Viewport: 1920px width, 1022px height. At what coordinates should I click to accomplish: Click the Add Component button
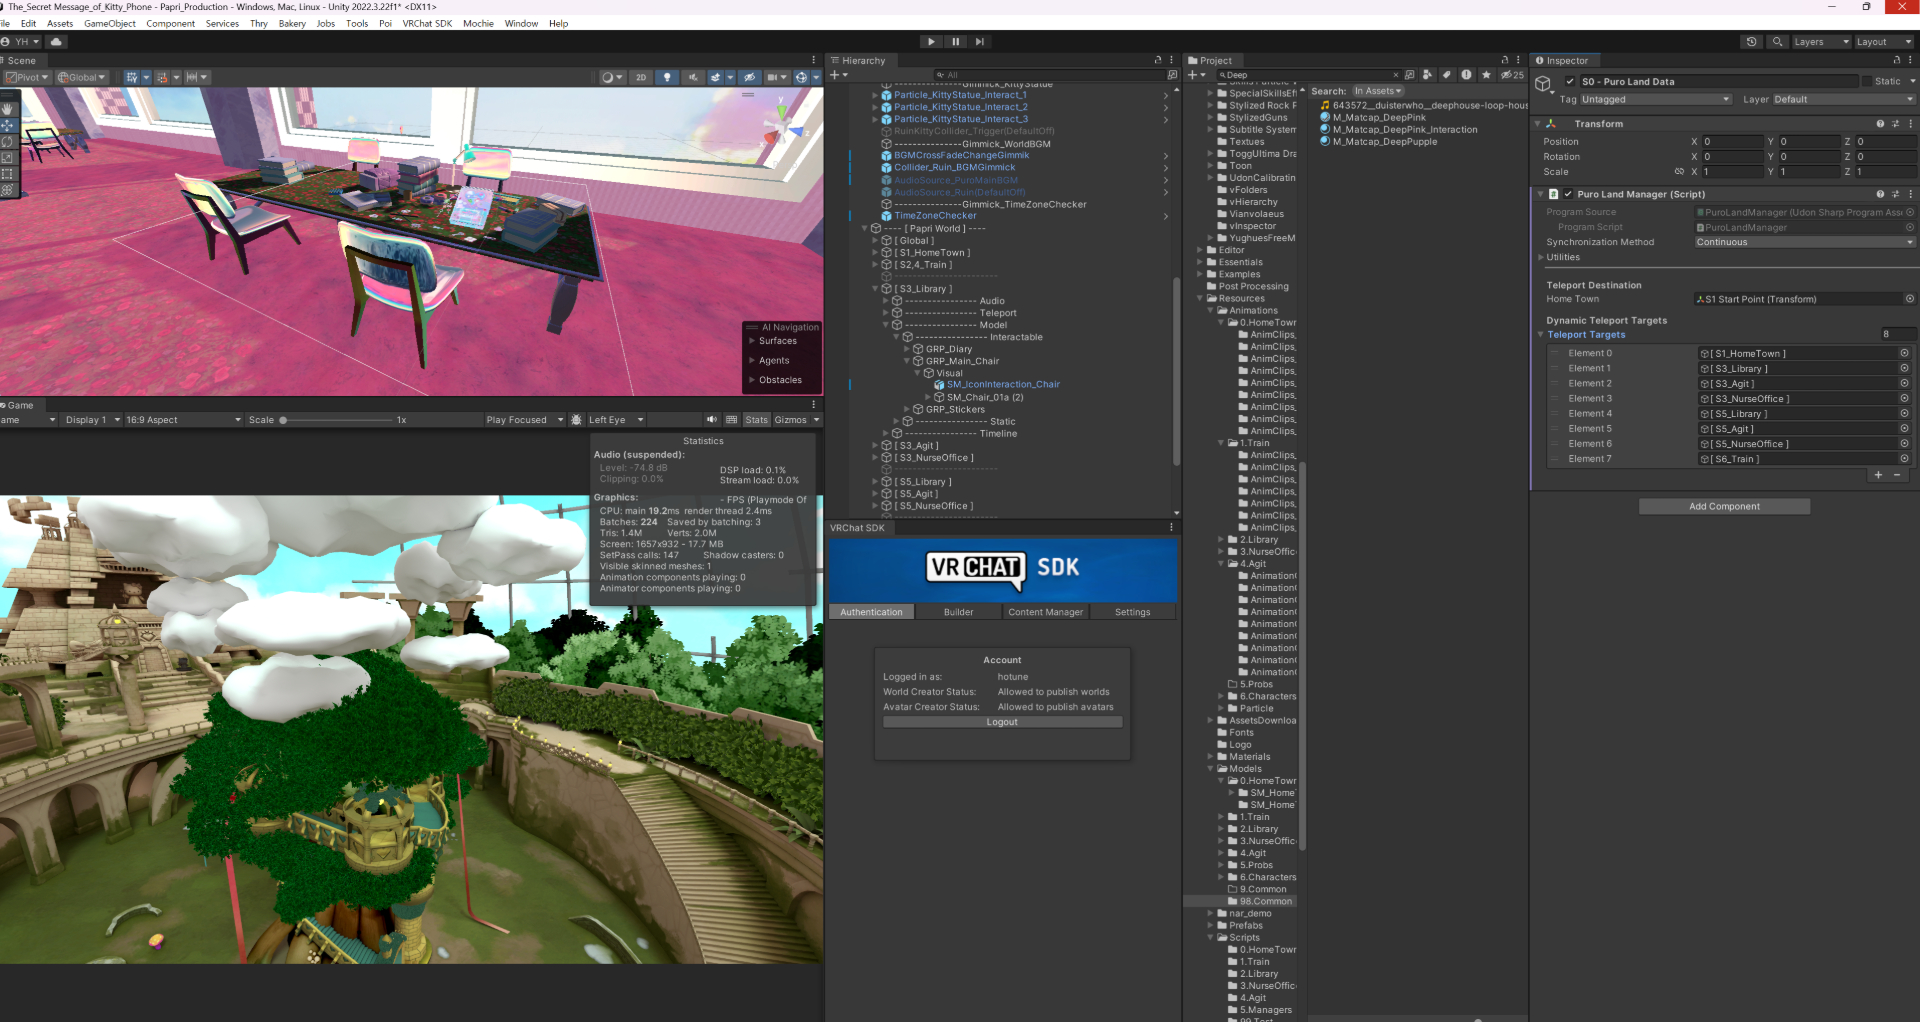[1724, 507]
